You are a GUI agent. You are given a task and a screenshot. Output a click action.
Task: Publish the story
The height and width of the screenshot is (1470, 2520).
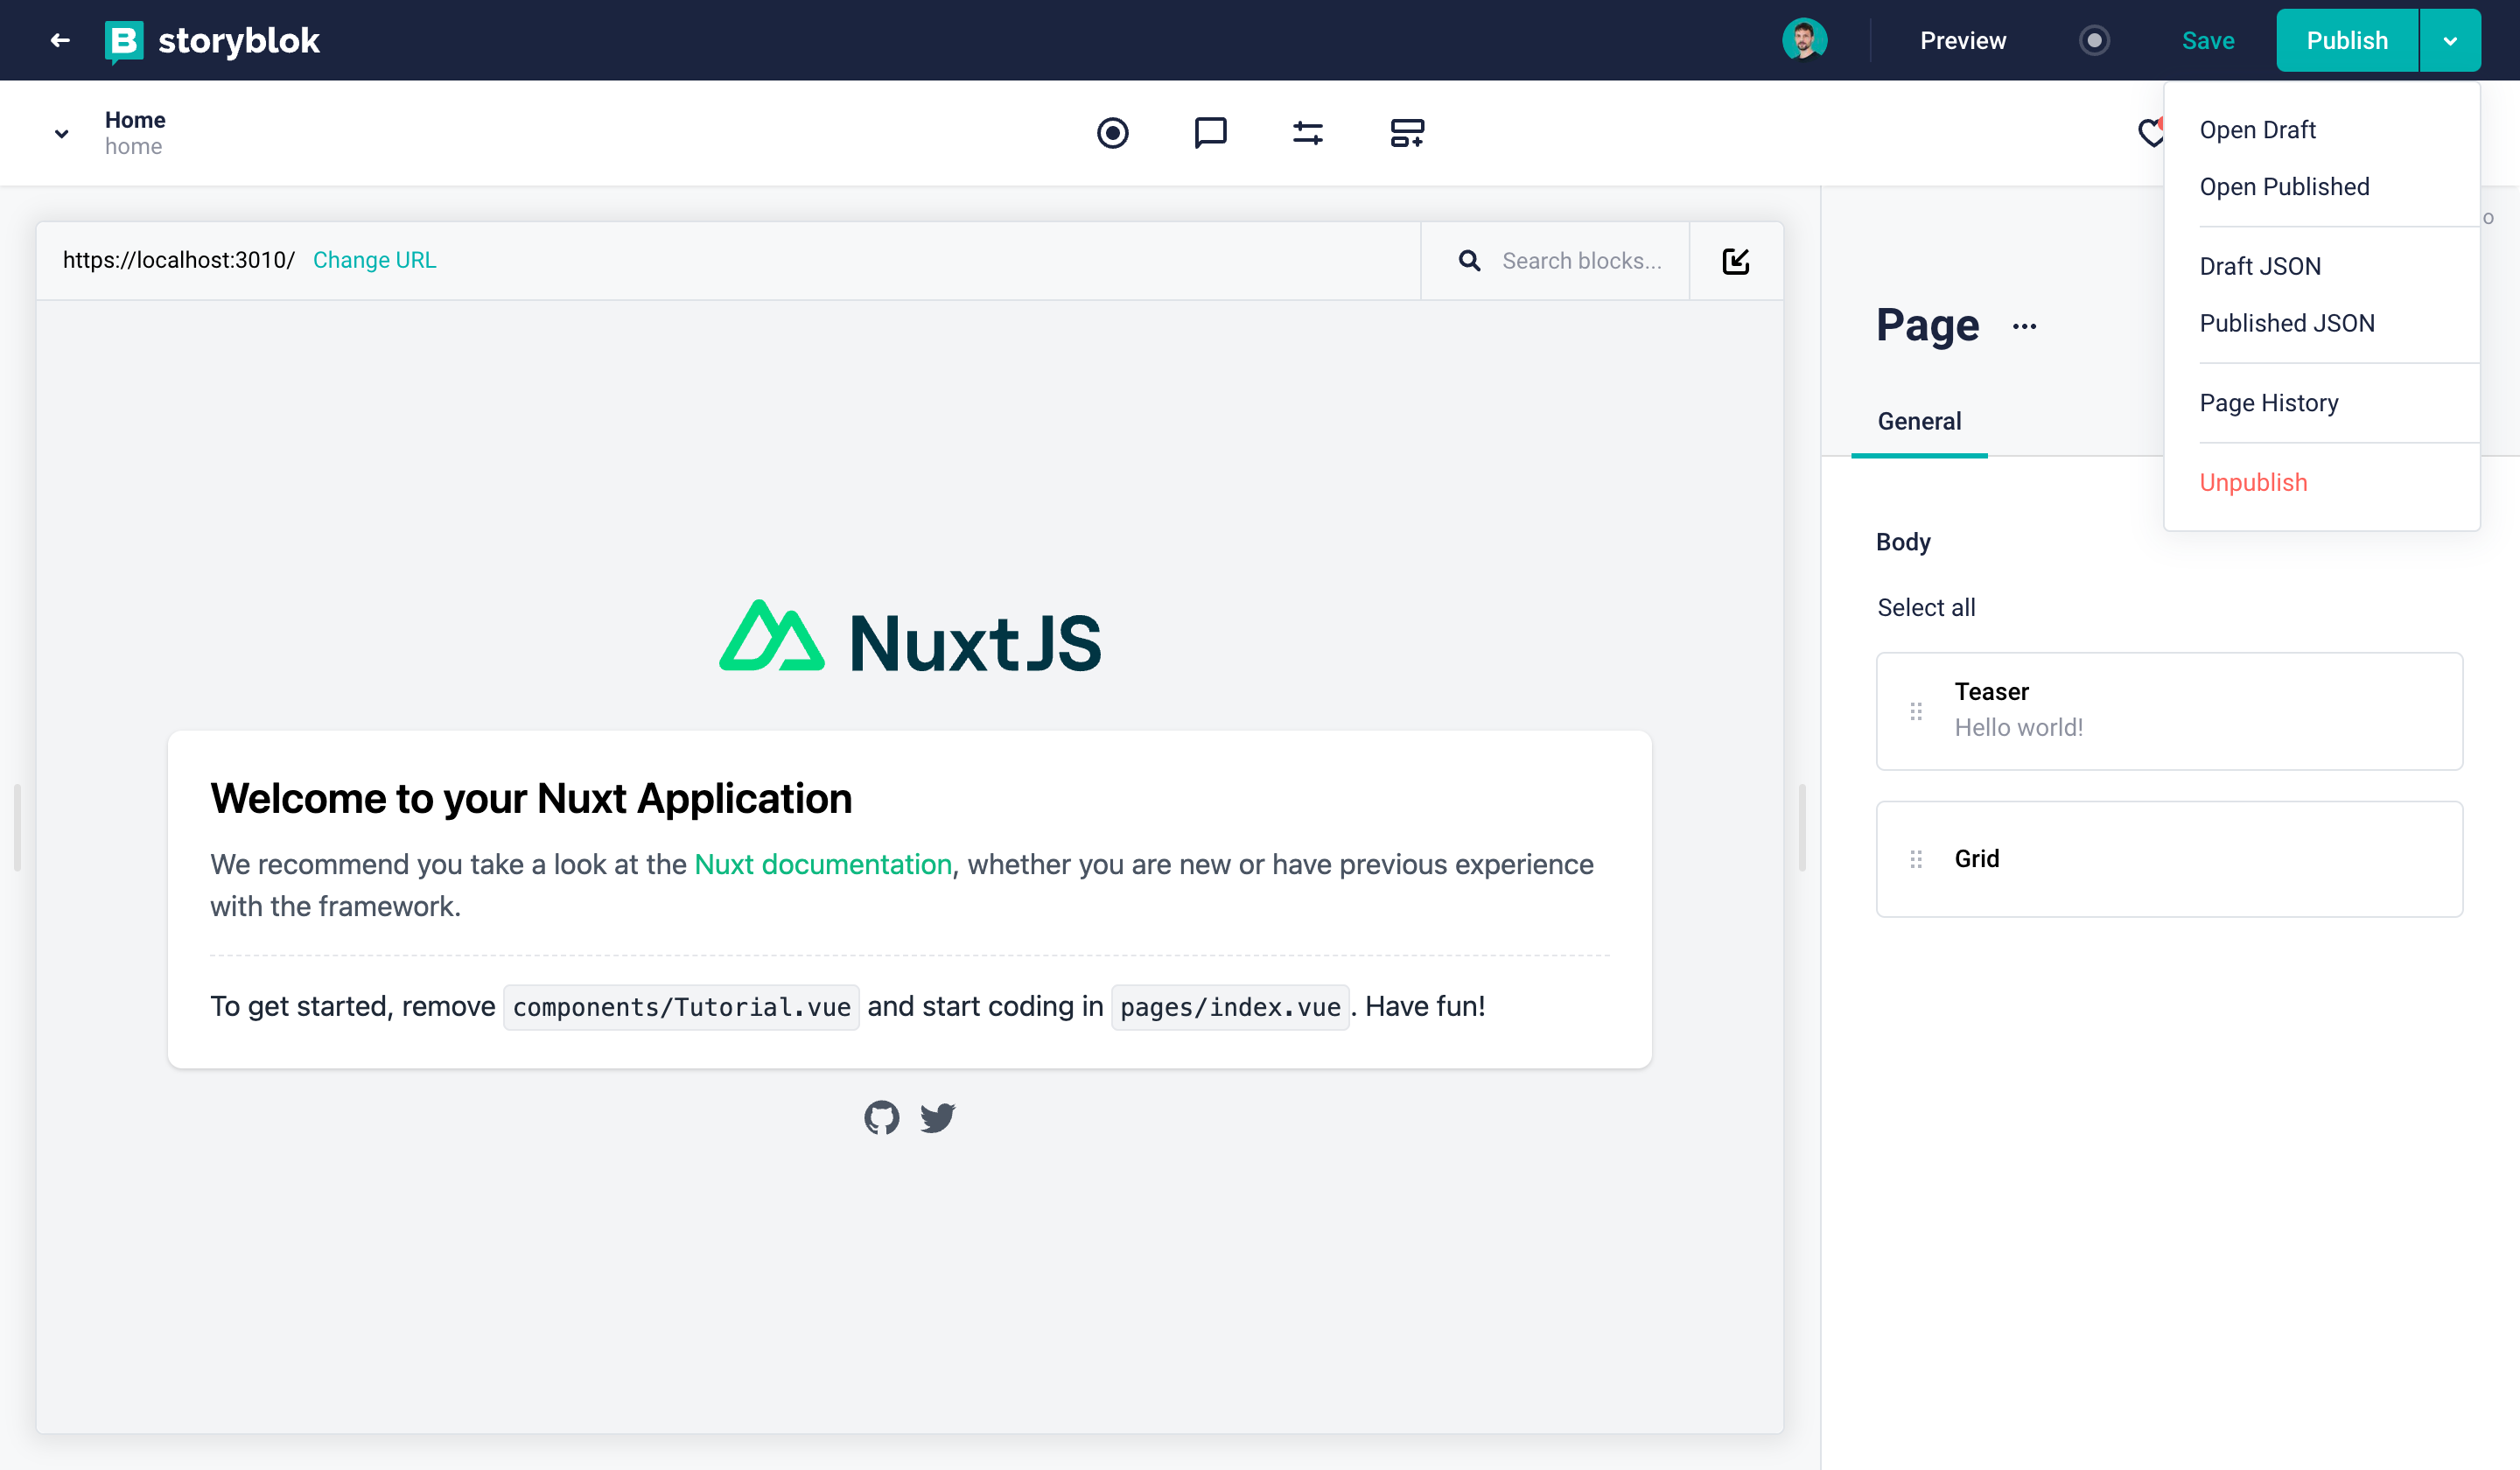click(x=2347, y=40)
